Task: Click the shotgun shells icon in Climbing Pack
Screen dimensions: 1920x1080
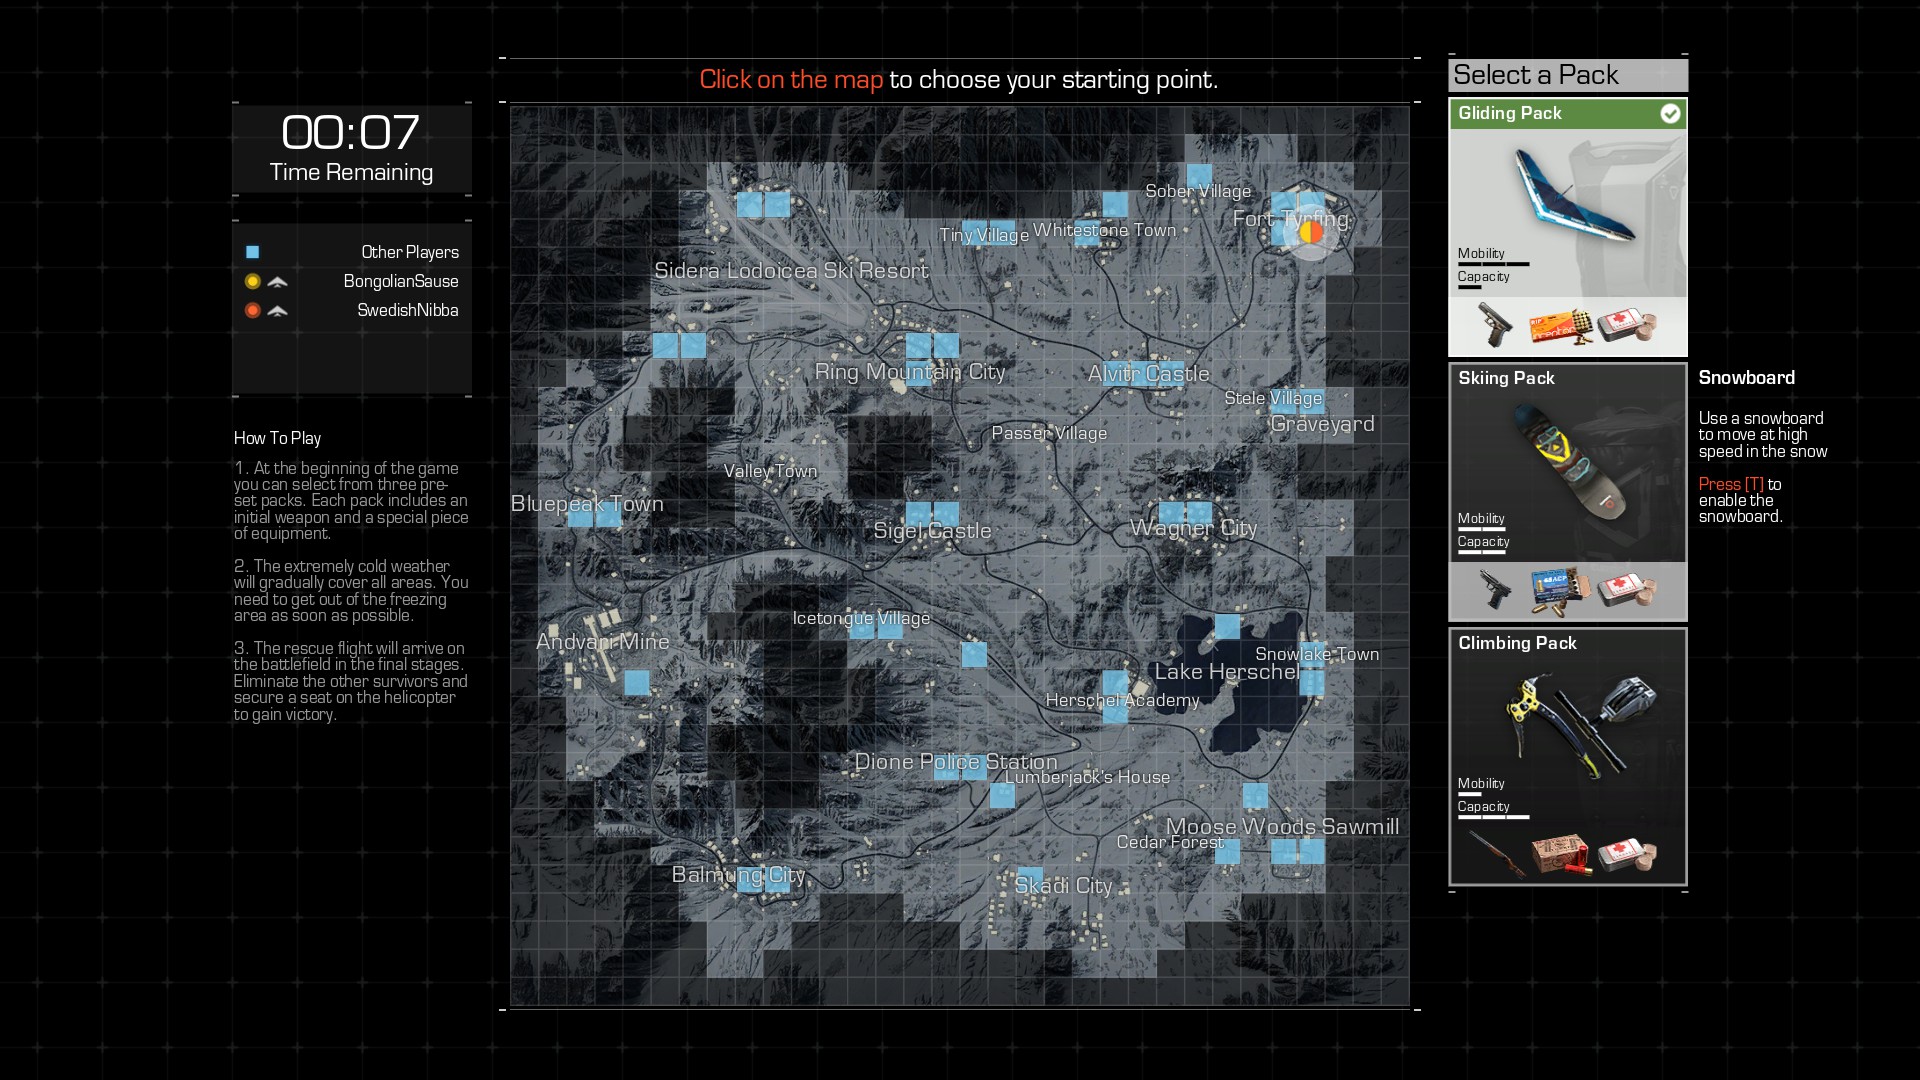Action: [1560, 855]
